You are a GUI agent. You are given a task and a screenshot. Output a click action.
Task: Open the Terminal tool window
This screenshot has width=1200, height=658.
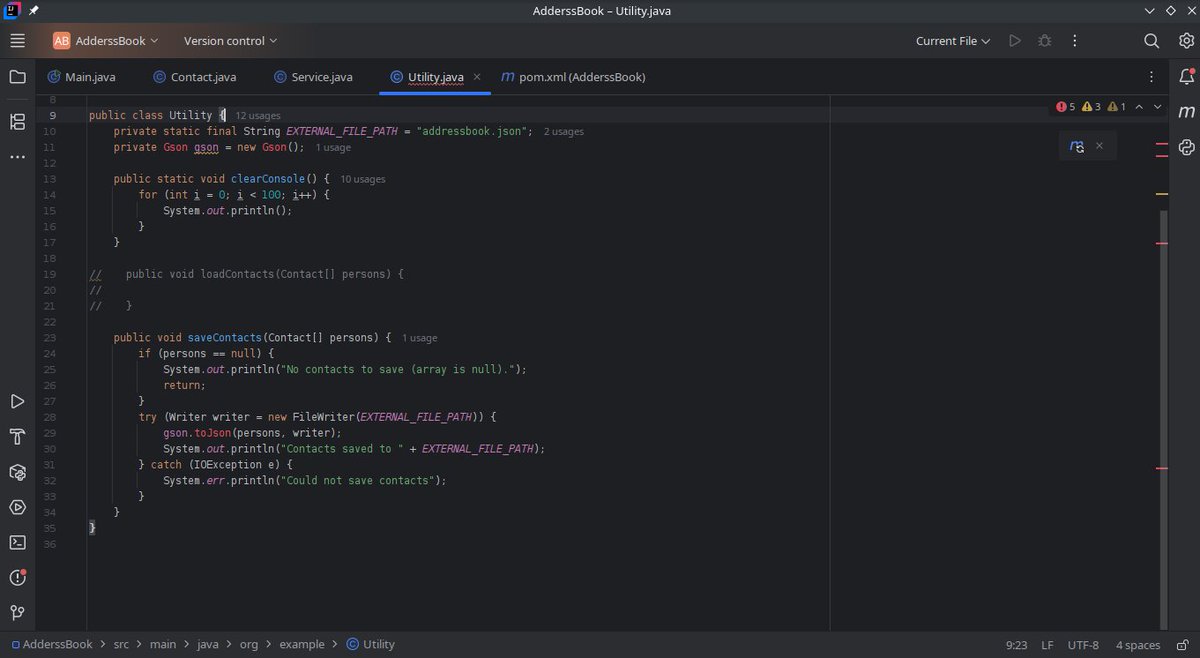coord(17,542)
